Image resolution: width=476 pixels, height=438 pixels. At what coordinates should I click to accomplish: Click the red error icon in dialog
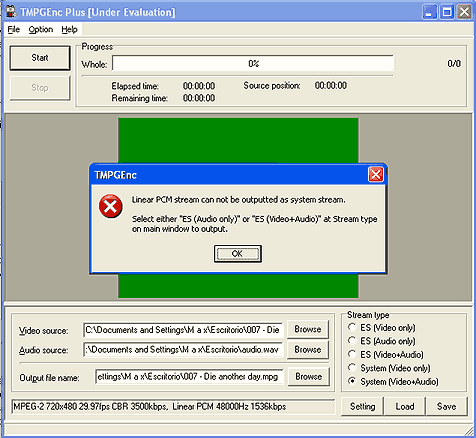(111, 206)
